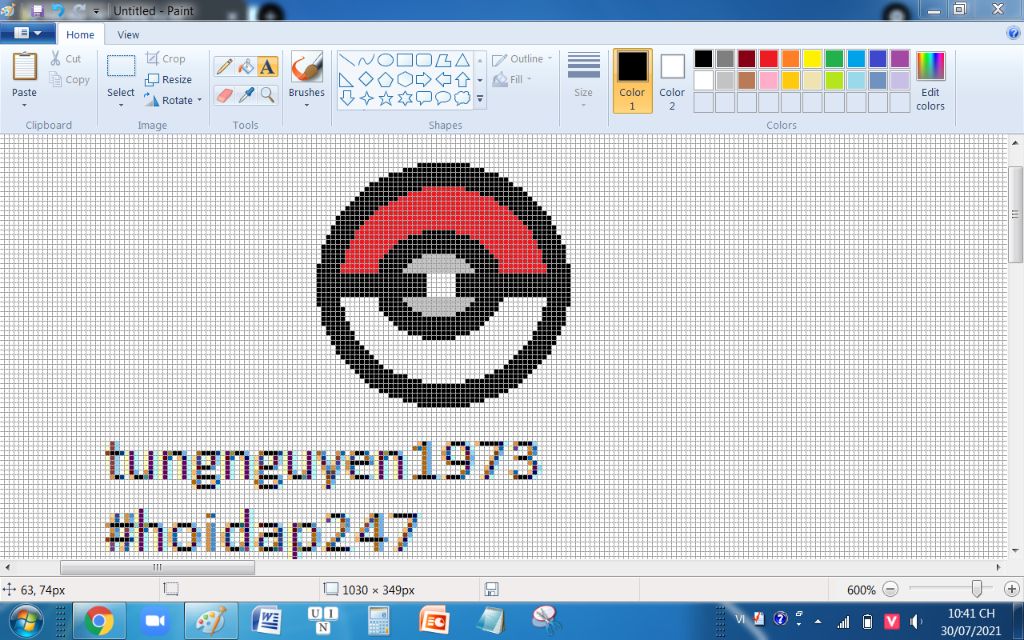This screenshot has height=640, width=1024.
Task: Click the vertical scrollbar down arrow
Action: coord(1016,551)
